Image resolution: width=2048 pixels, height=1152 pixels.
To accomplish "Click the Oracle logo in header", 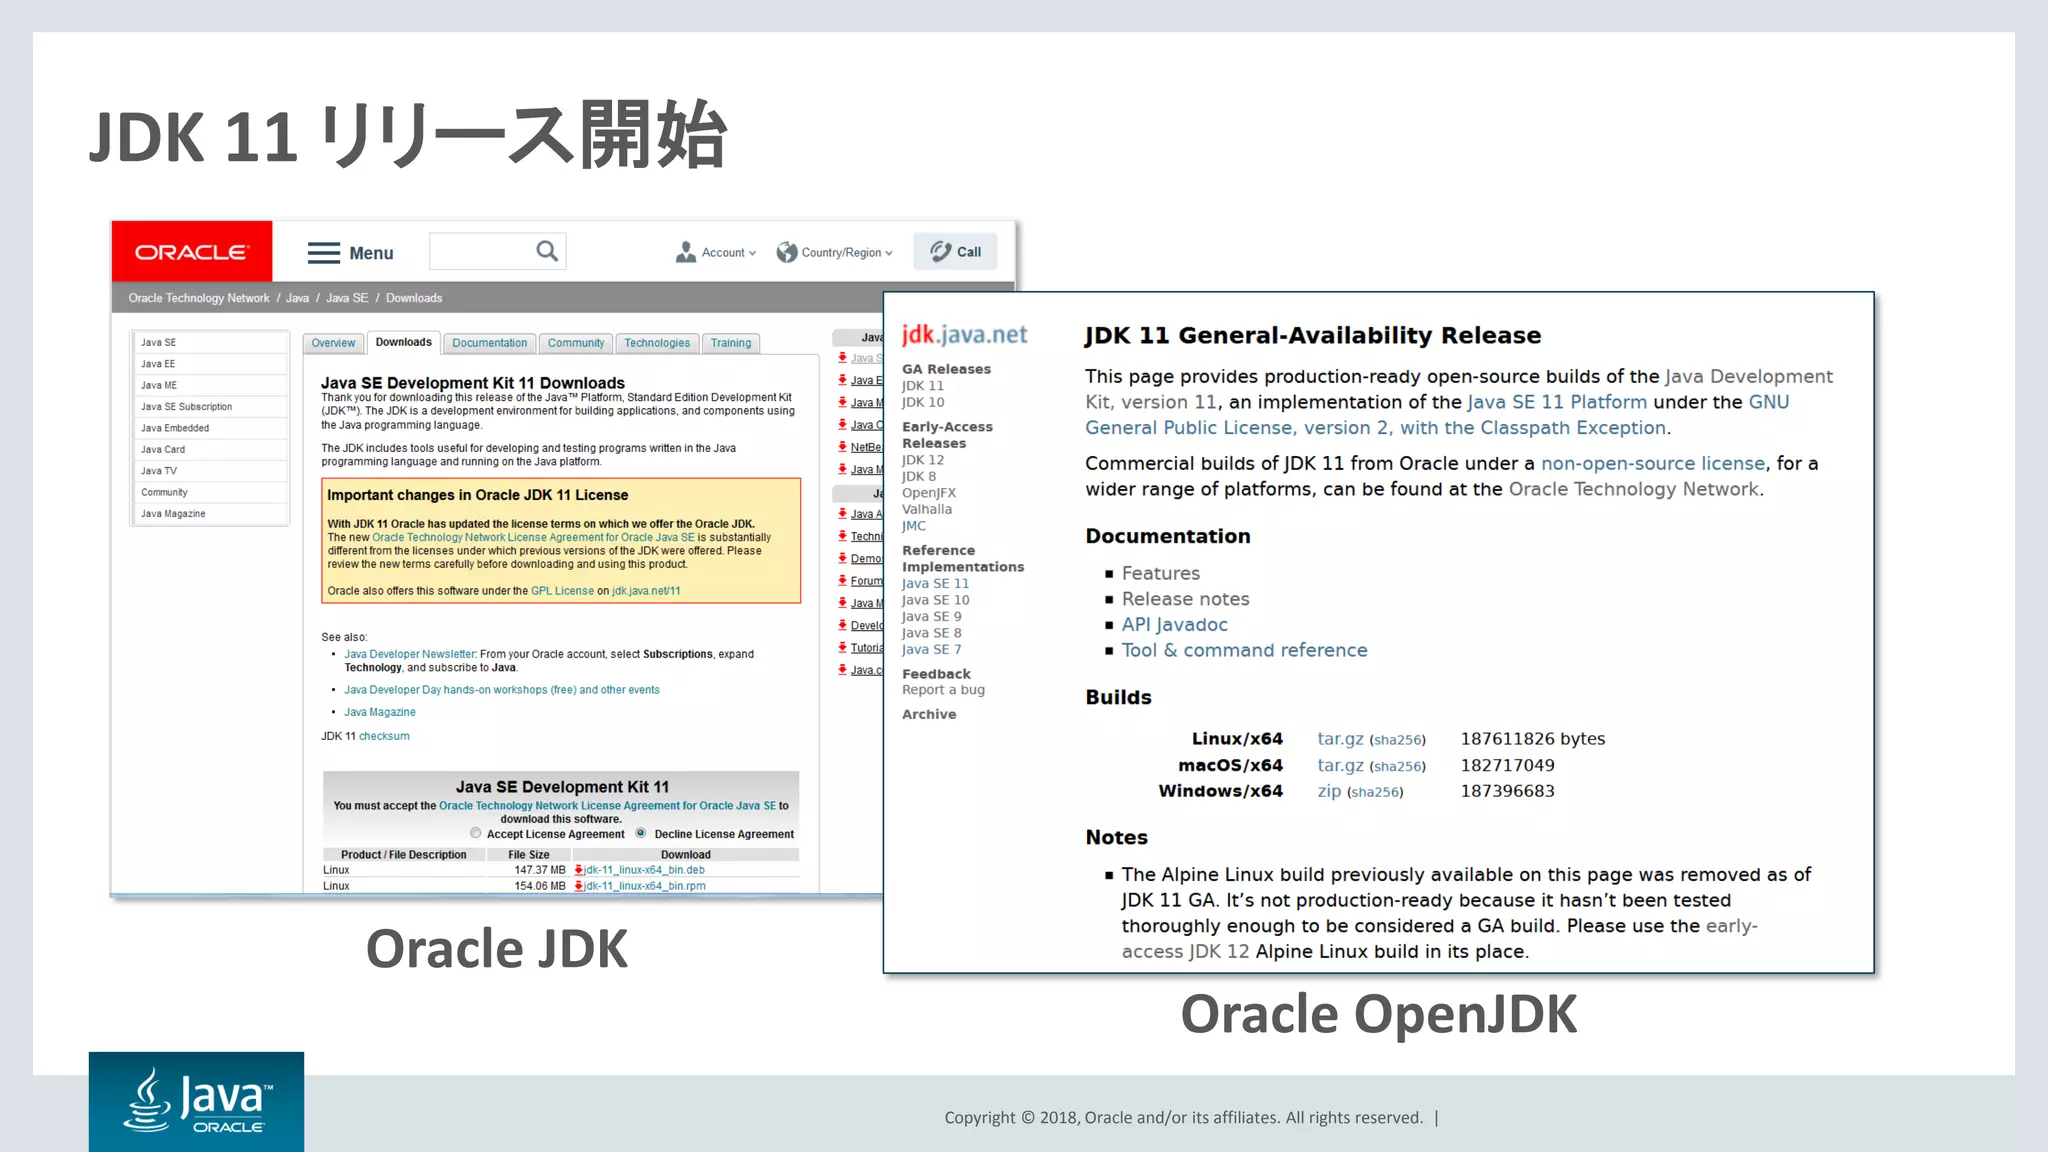I will click(191, 252).
